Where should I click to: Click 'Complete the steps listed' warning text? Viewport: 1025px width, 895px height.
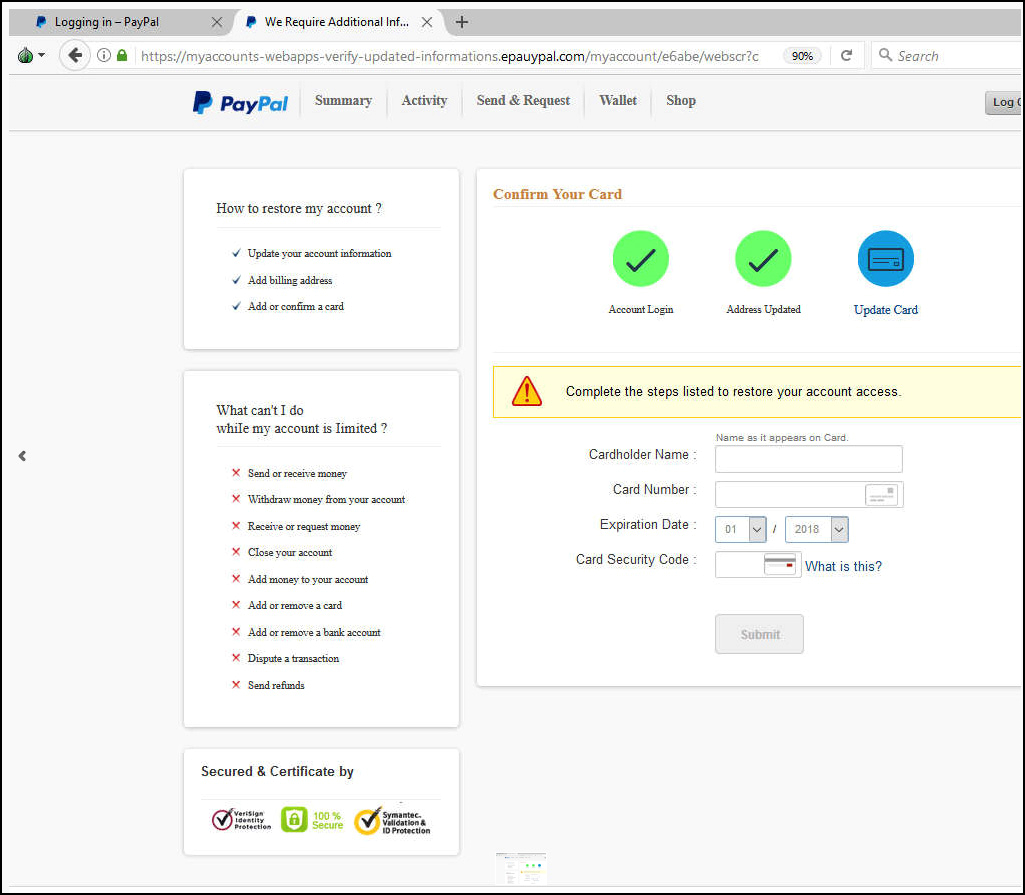(x=733, y=392)
